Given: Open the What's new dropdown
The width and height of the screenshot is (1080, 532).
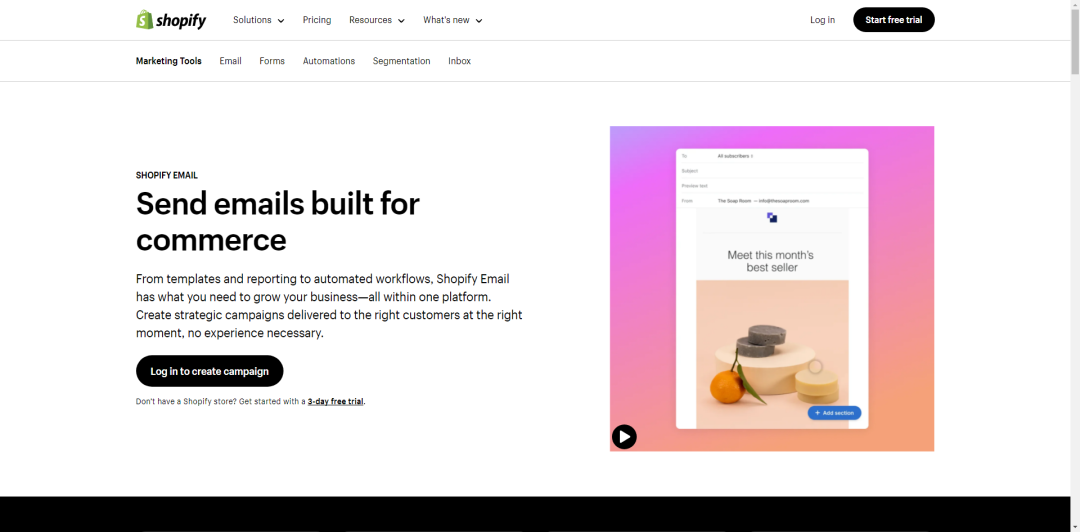Looking at the screenshot, I should tap(453, 20).
